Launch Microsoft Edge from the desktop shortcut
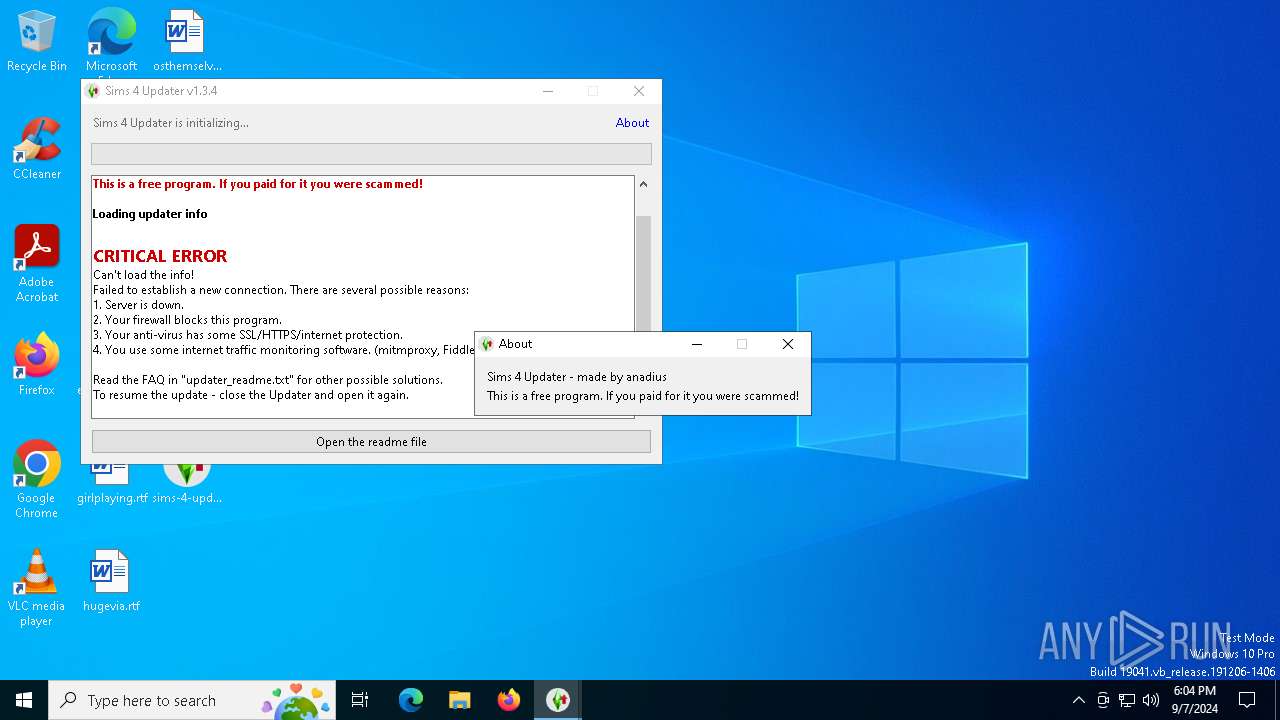Screen dimensions: 1280x720 pos(111,41)
